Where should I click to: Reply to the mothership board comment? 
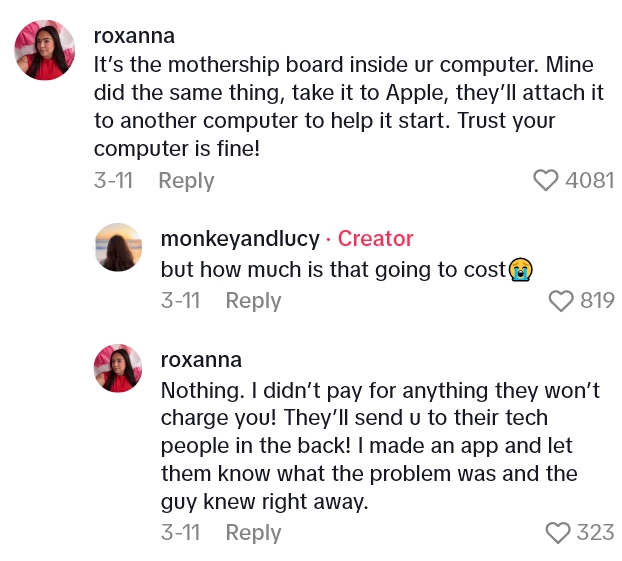click(186, 181)
